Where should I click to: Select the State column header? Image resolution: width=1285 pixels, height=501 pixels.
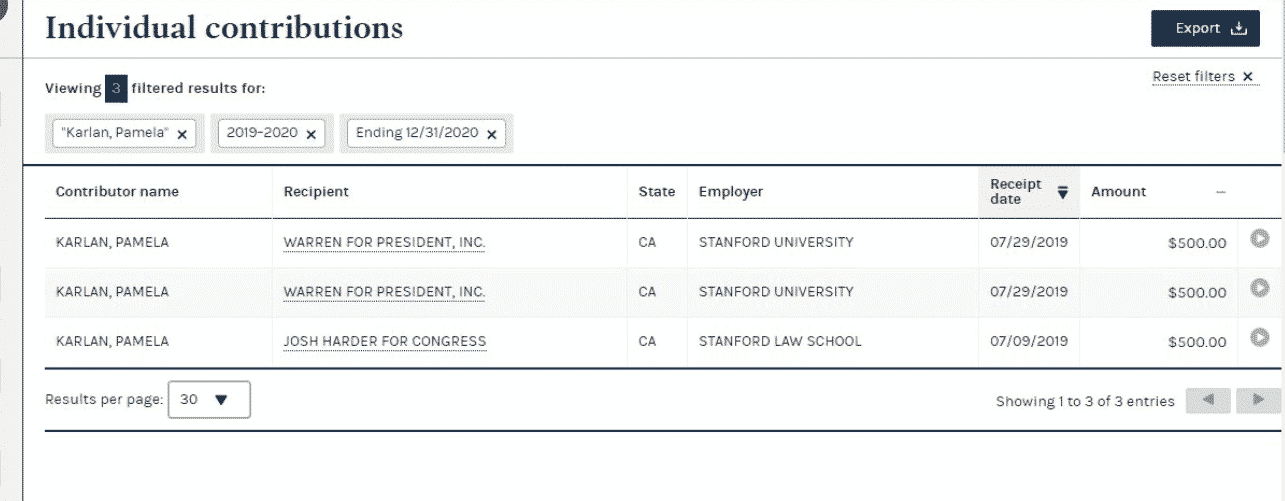point(656,192)
